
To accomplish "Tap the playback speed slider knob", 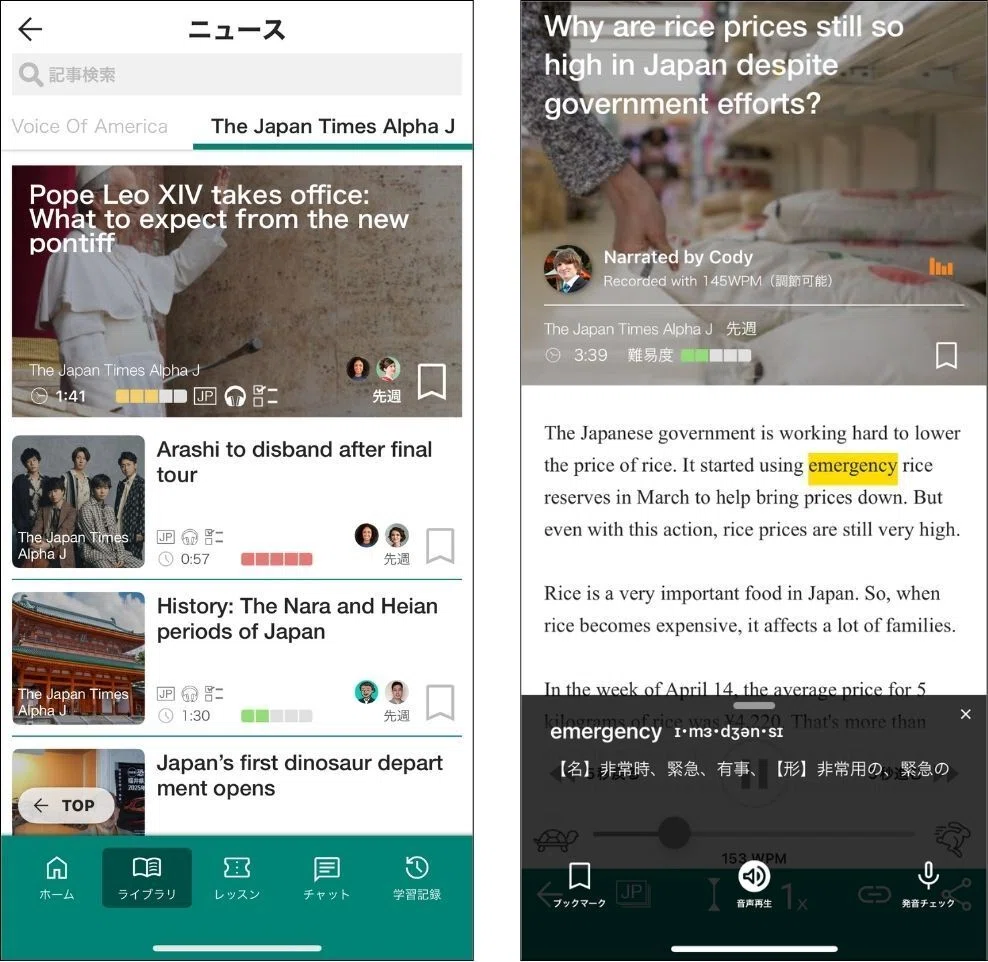I will [674, 833].
